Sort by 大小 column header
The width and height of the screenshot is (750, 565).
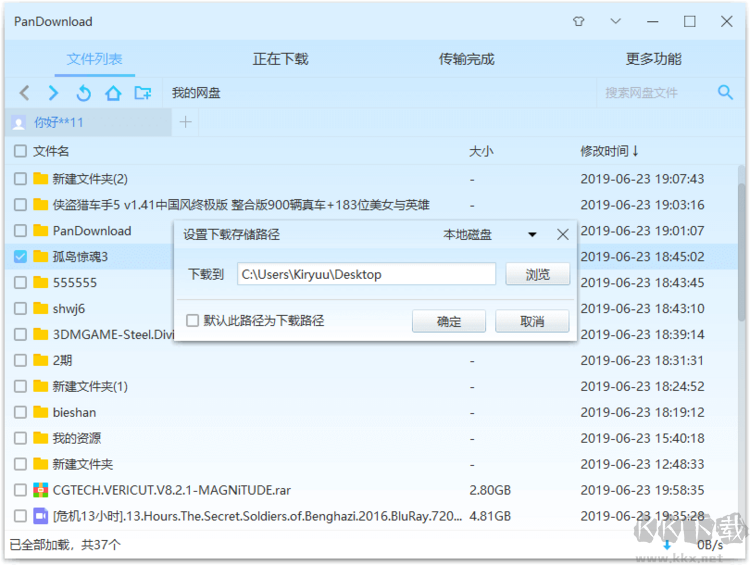coord(481,151)
